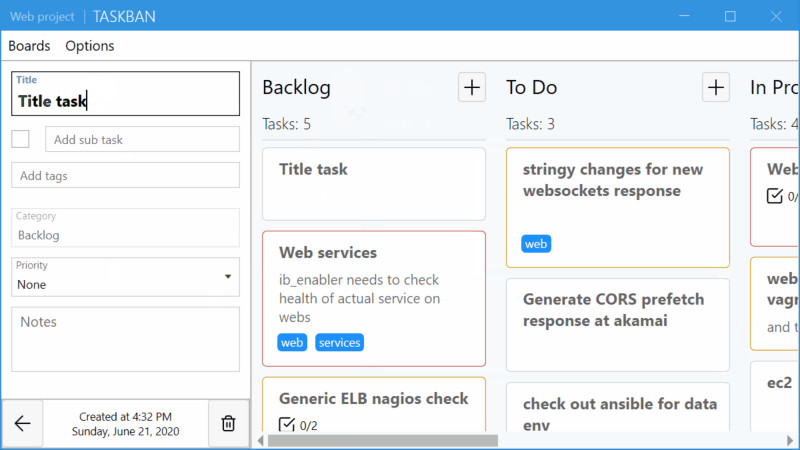Click the Category Backlog field

point(126,228)
